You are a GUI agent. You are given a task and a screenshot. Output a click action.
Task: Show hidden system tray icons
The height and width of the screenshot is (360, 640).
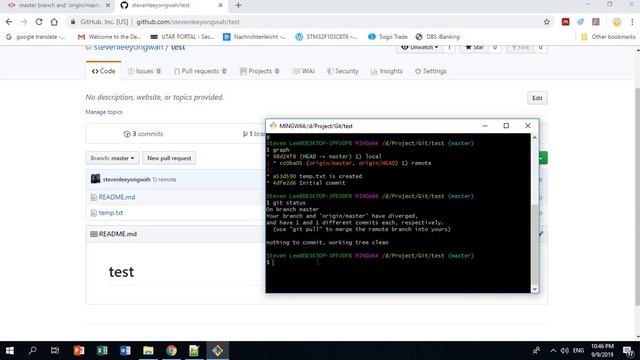[x=553, y=351]
